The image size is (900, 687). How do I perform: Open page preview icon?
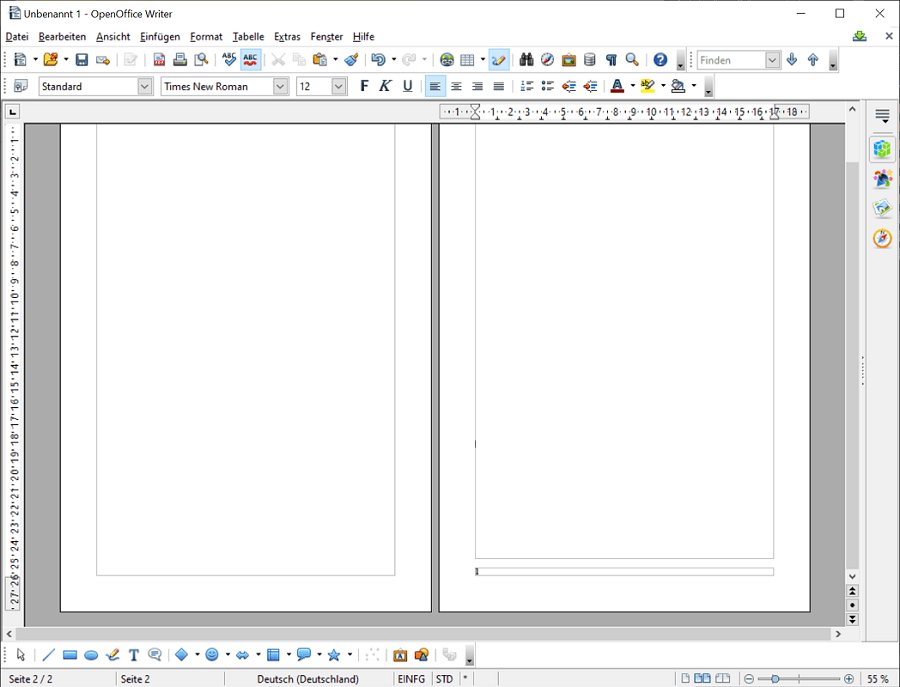click(201, 60)
